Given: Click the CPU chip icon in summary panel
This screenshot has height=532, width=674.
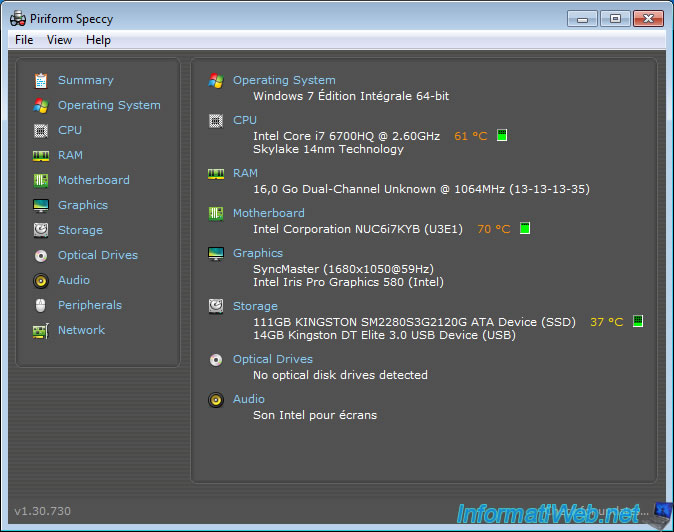Looking at the screenshot, I should tap(216, 121).
